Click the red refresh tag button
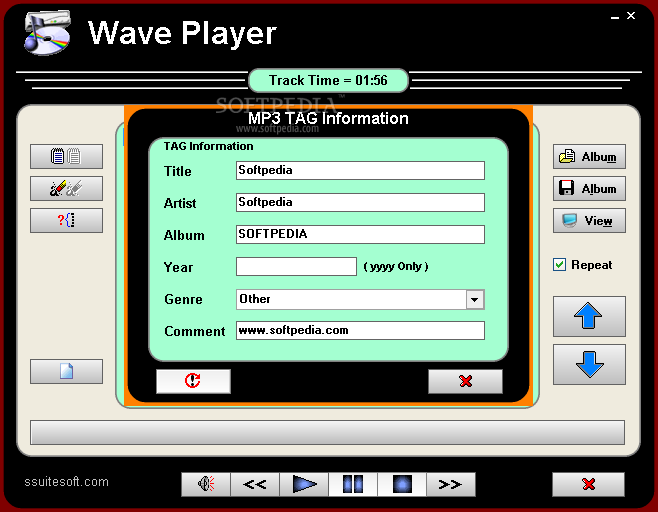The width and height of the screenshot is (658, 512). pos(193,381)
